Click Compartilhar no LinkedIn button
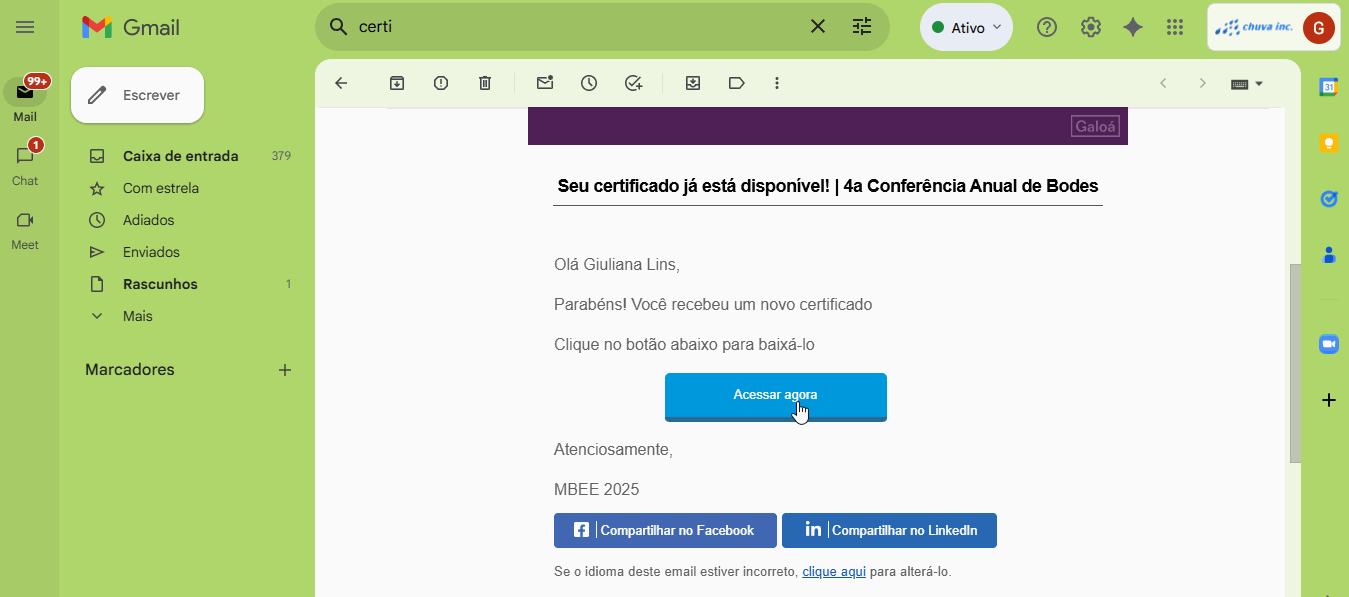This screenshot has height=597, width=1349. click(x=889, y=531)
